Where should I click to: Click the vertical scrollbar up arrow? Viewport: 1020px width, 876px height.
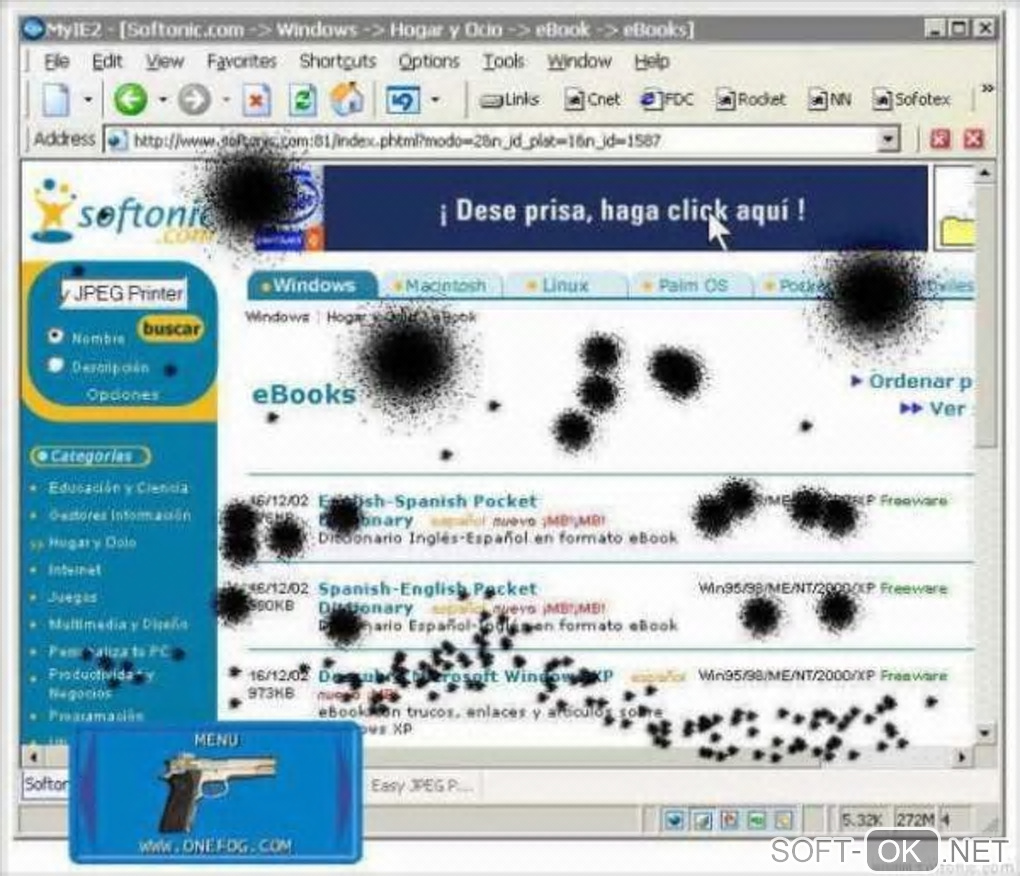pos(985,173)
